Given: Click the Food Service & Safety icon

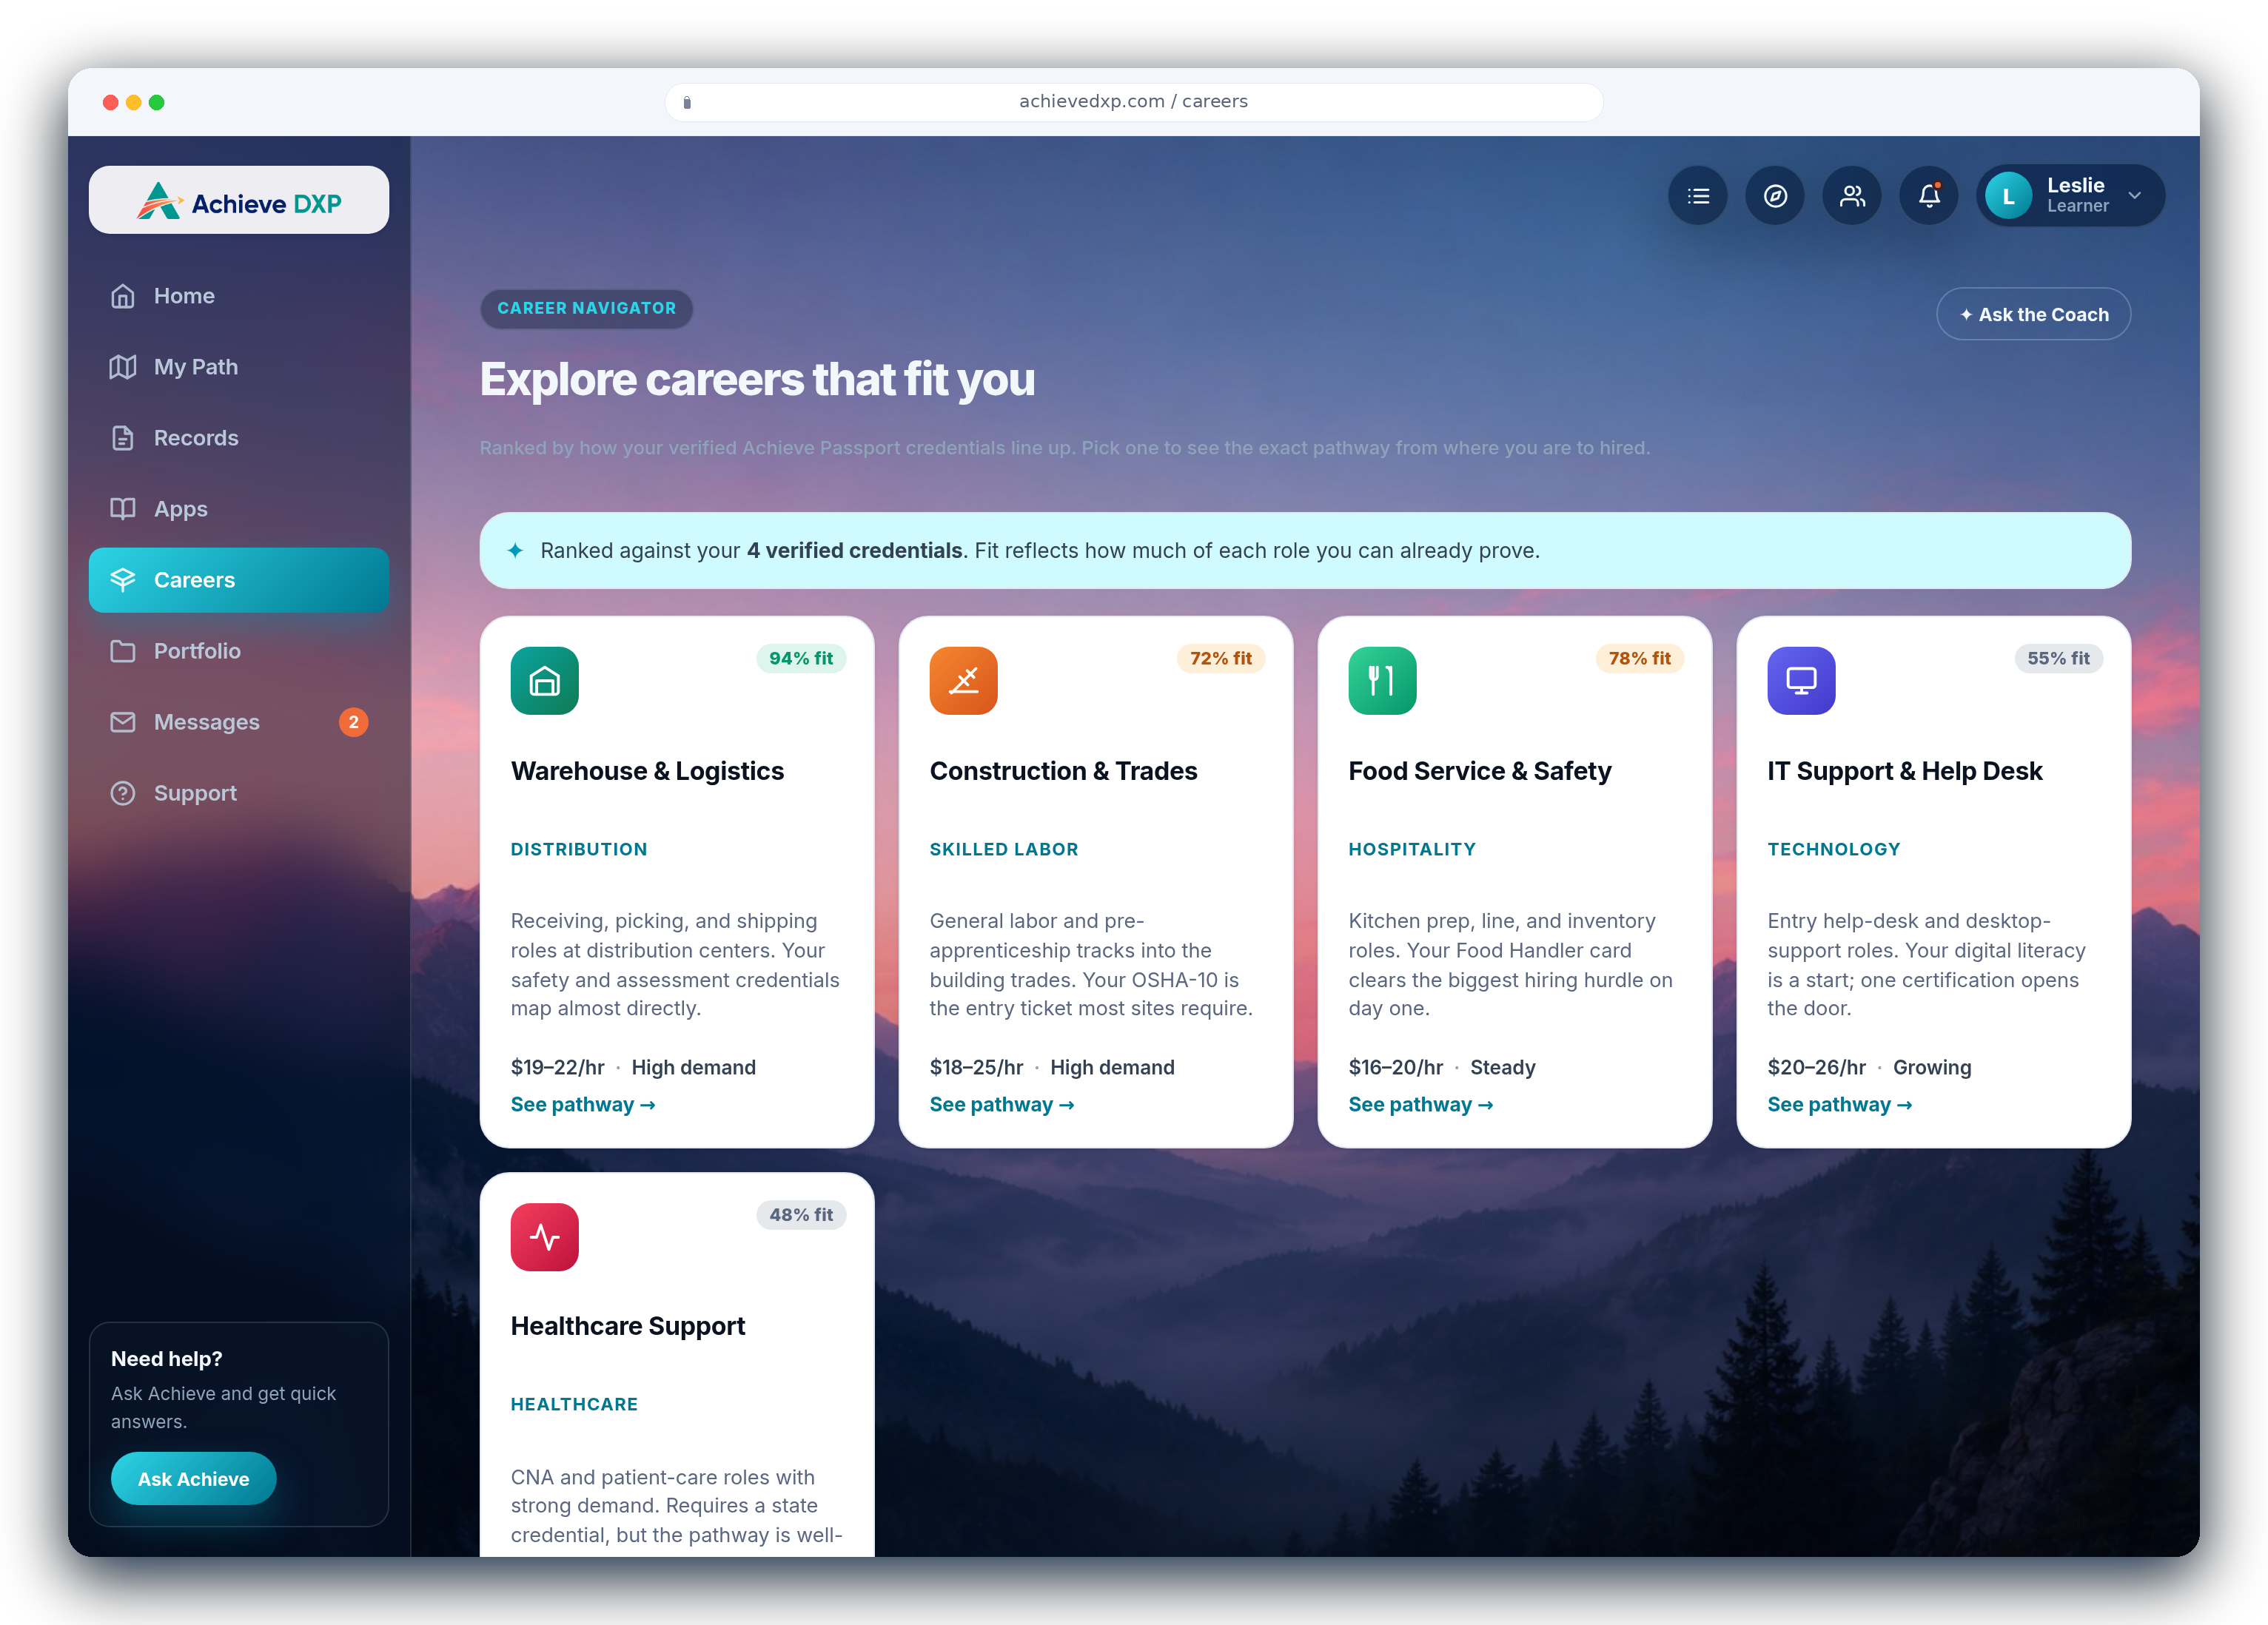Looking at the screenshot, I should click(1382, 681).
